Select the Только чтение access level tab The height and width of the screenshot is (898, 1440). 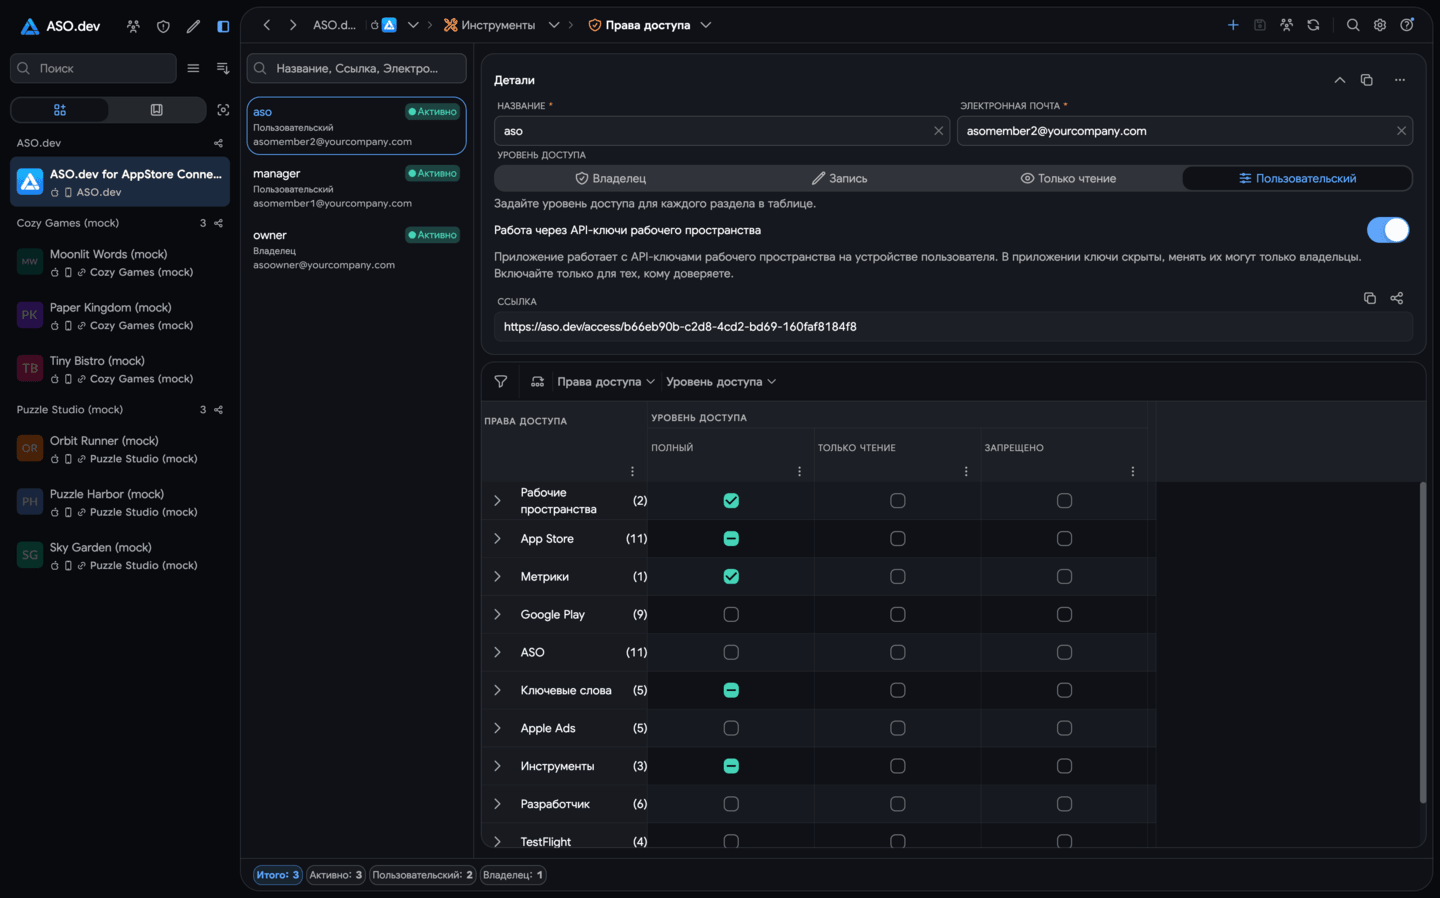(1068, 178)
